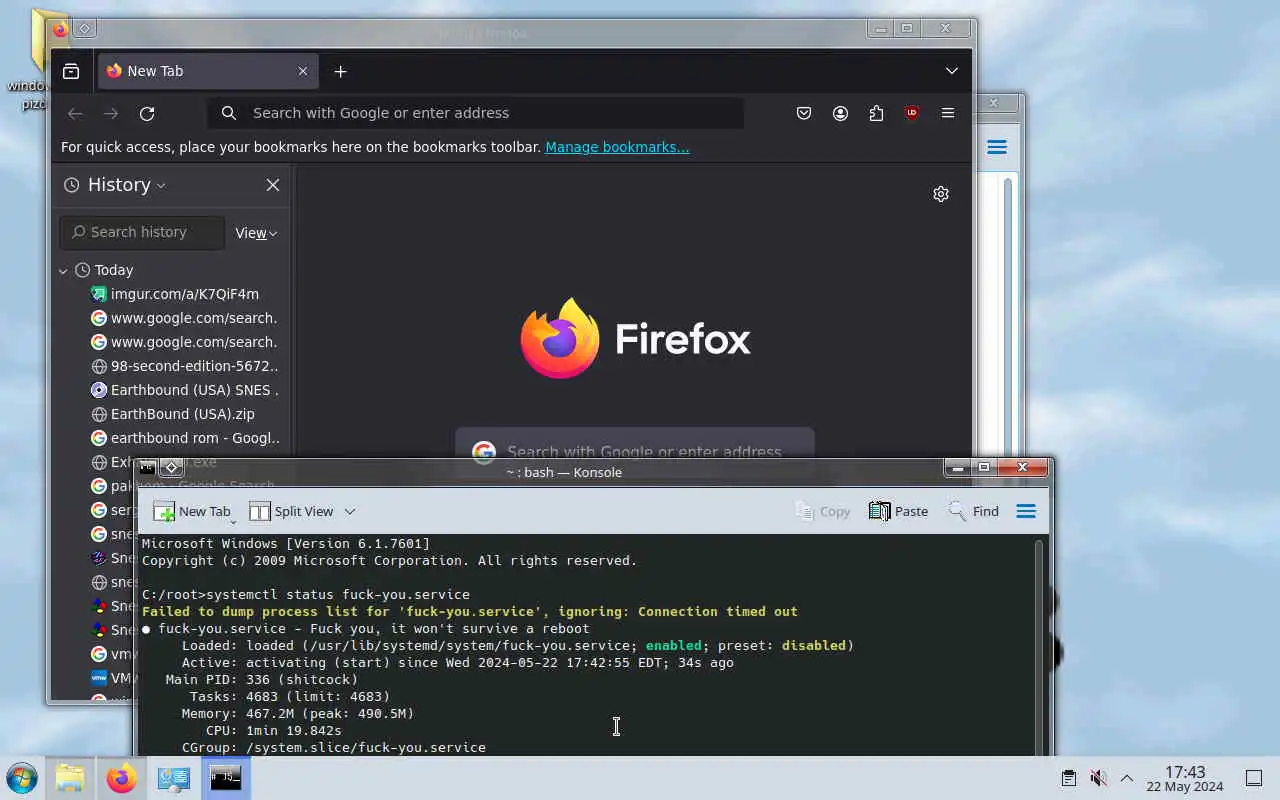
Task: Open Firefox application hamburger menu
Action: (x=948, y=113)
